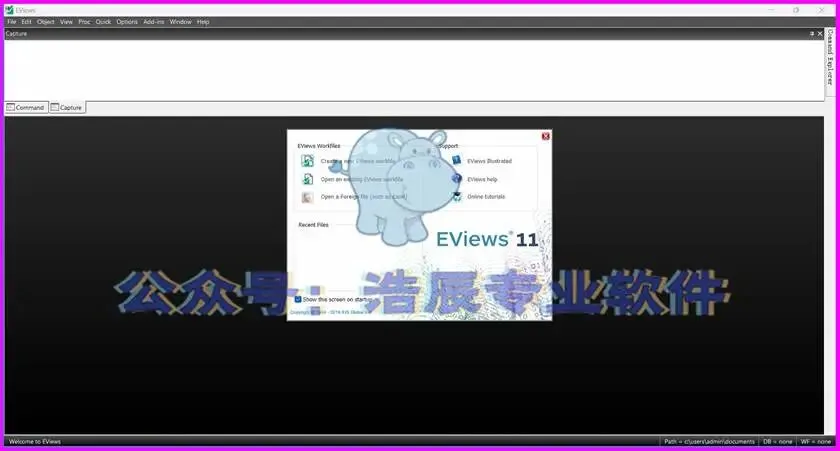Click Open a Foreign file link
The image size is (840, 451).
pyautogui.click(x=364, y=197)
